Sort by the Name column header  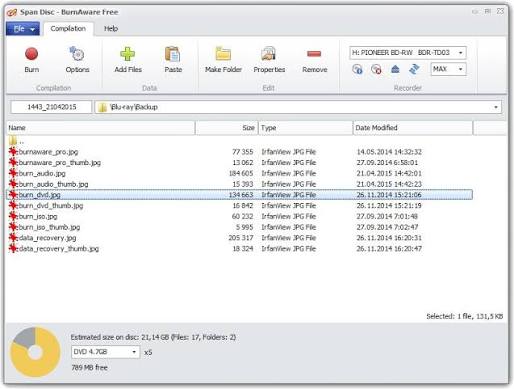click(101, 128)
